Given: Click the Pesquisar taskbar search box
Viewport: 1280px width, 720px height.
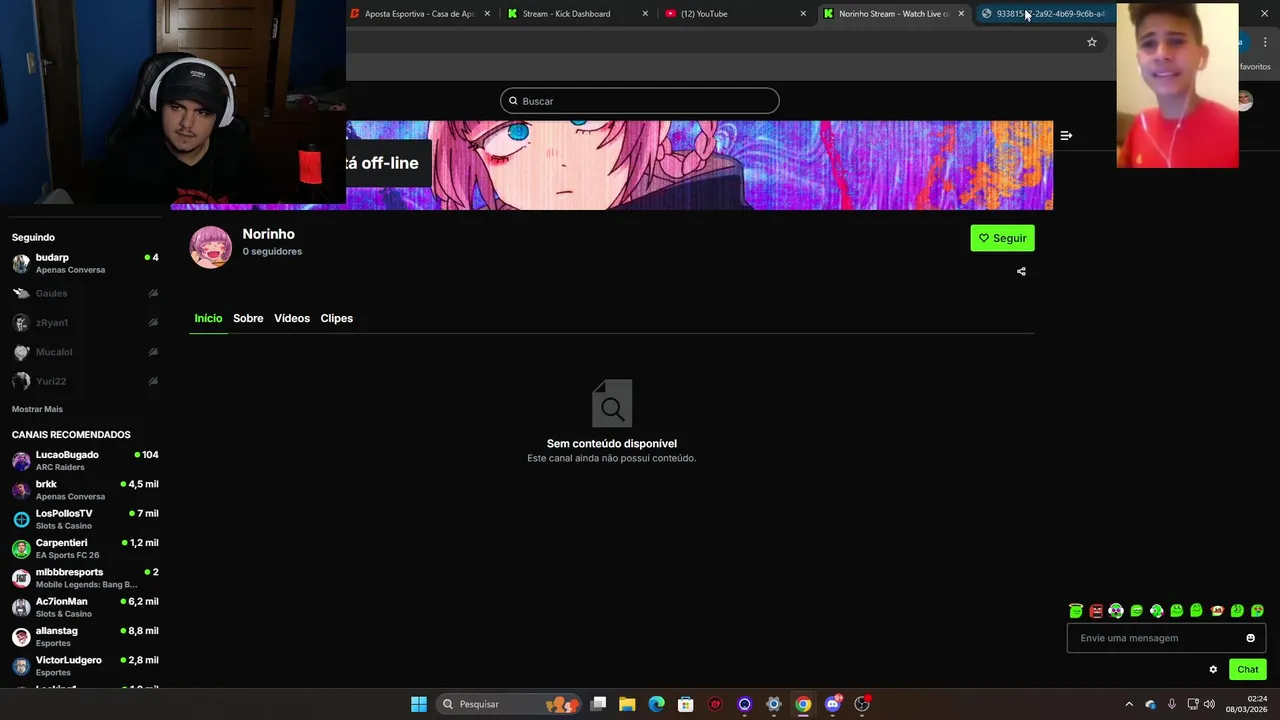Looking at the screenshot, I should point(510,704).
